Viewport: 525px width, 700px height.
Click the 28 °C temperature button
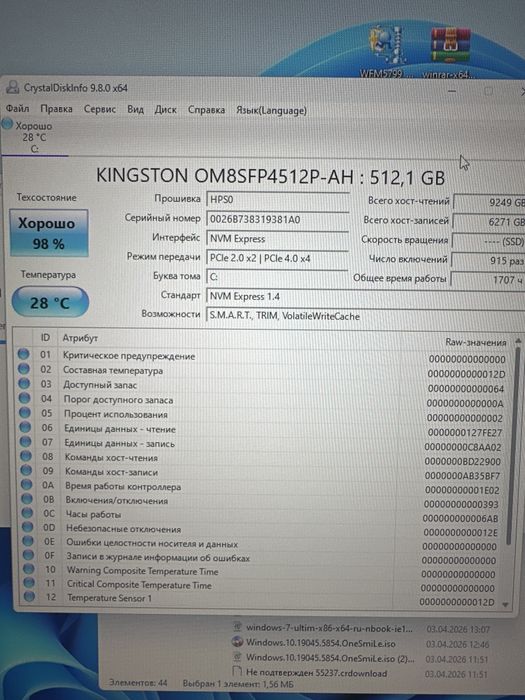(x=50, y=302)
